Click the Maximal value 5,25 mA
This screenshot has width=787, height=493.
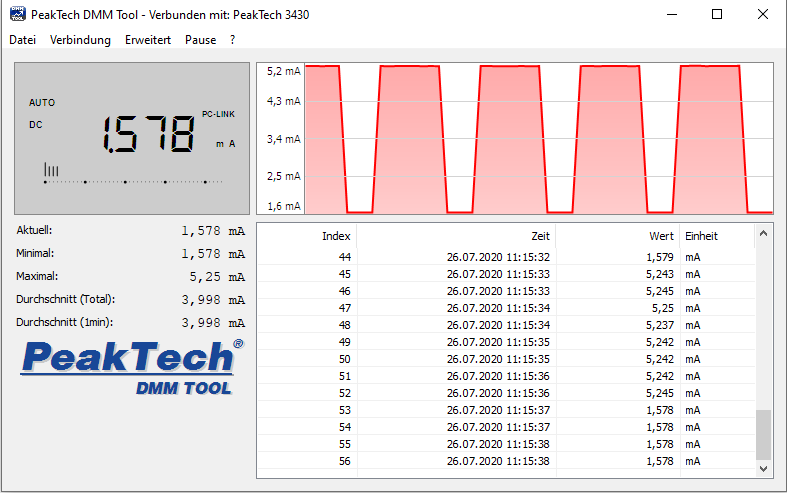click(217, 277)
